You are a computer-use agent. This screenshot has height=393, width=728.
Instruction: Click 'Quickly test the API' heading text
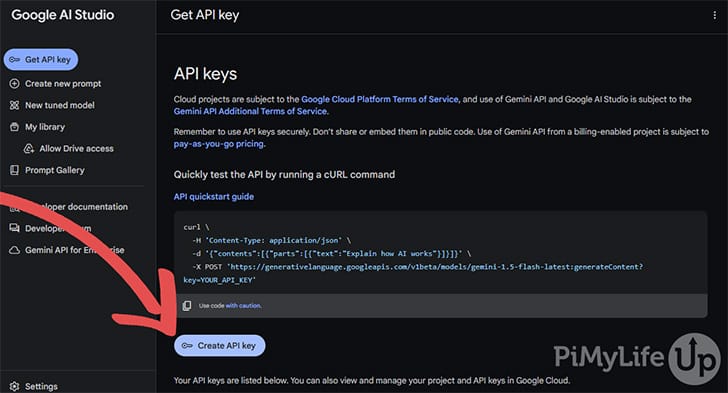284,175
